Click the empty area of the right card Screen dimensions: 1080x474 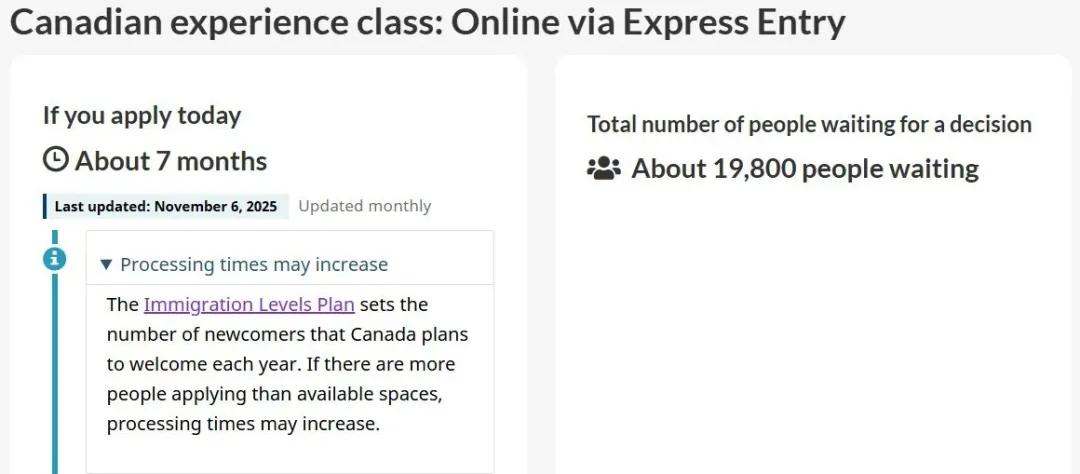point(812,330)
